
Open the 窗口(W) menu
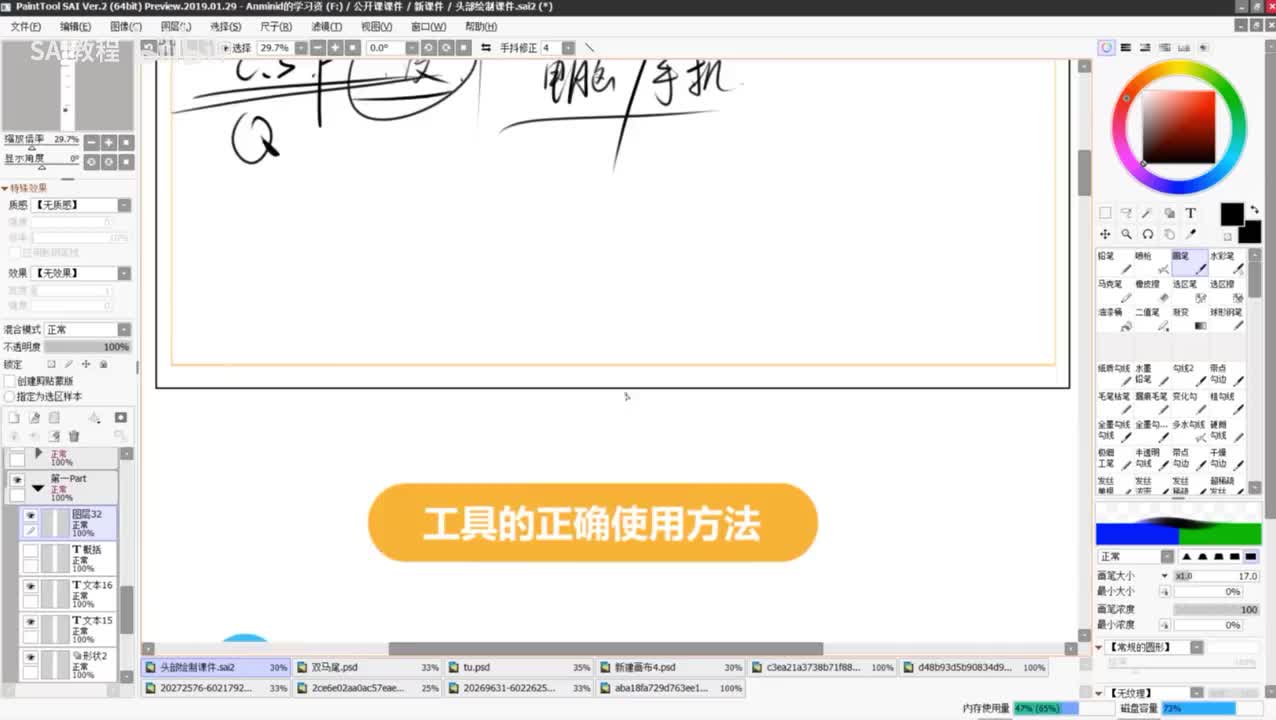pos(428,26)
